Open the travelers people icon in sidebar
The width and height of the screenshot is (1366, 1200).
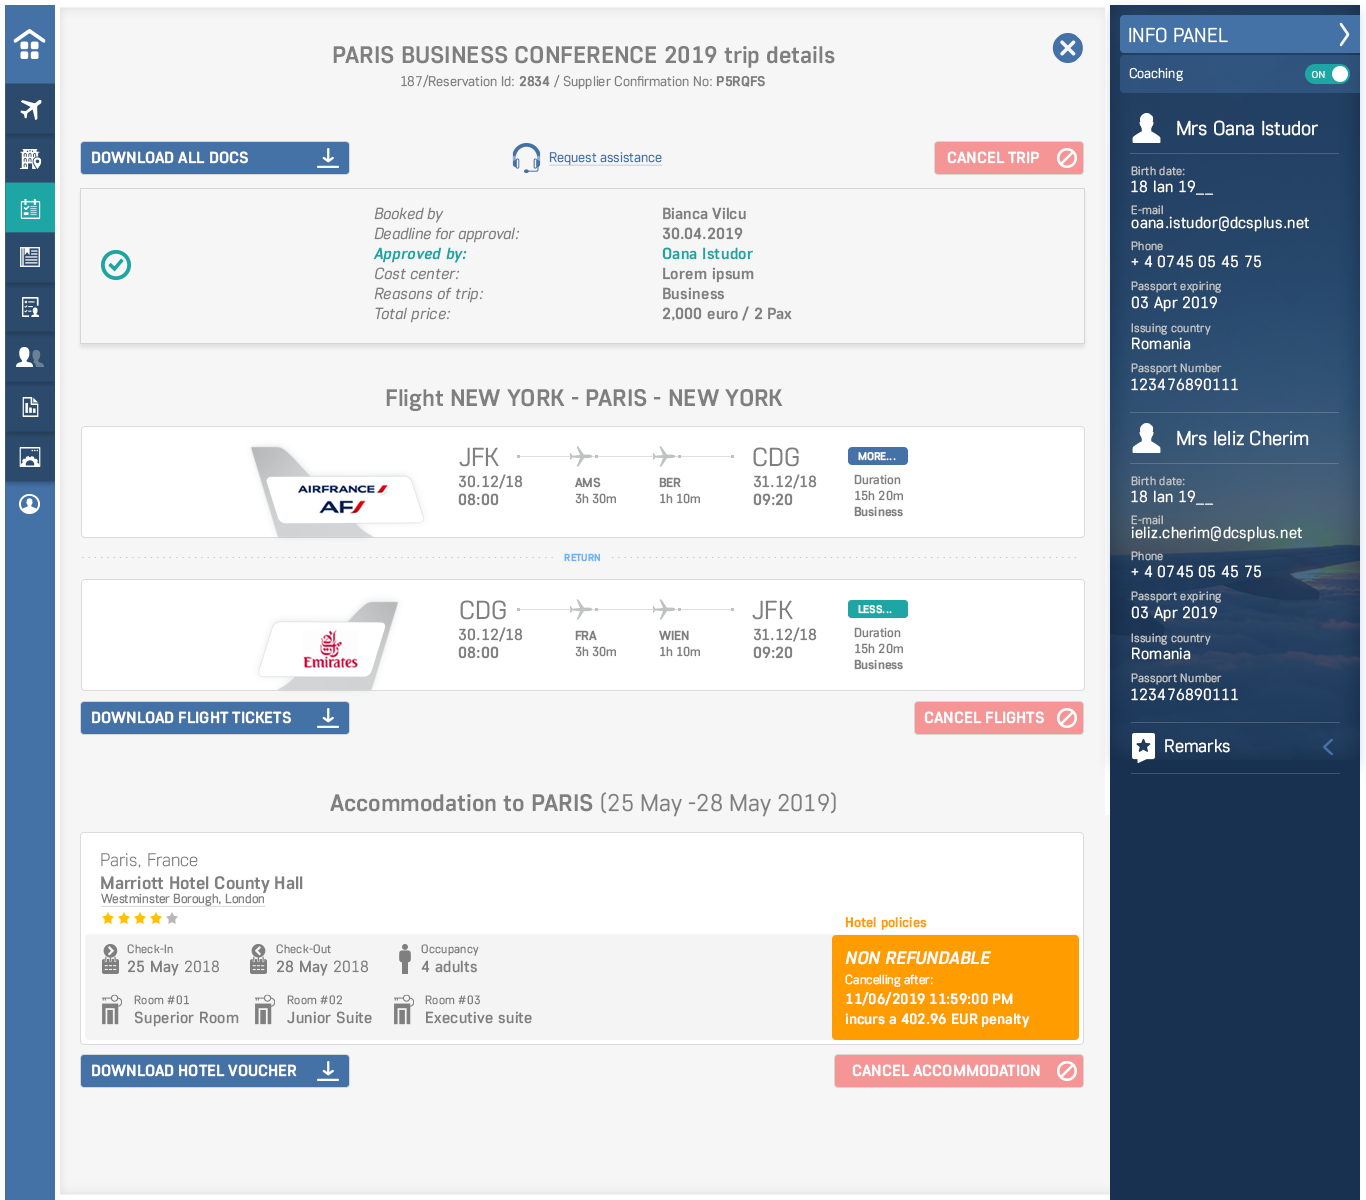pos(30,356)
